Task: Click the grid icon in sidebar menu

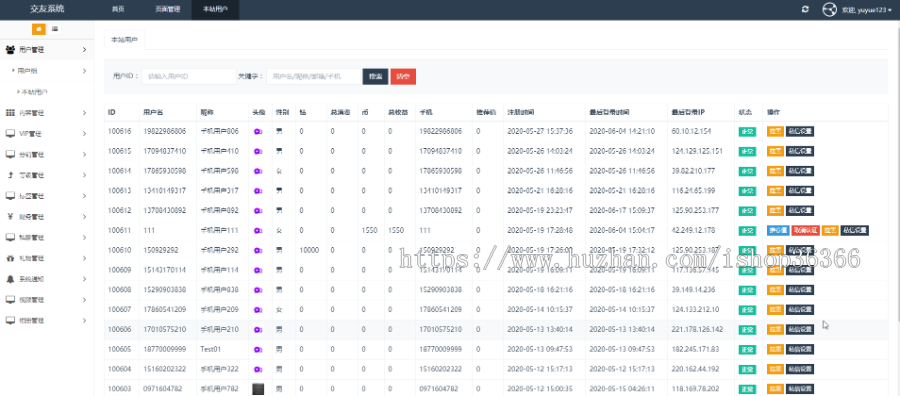Action: tap(10, 112)
